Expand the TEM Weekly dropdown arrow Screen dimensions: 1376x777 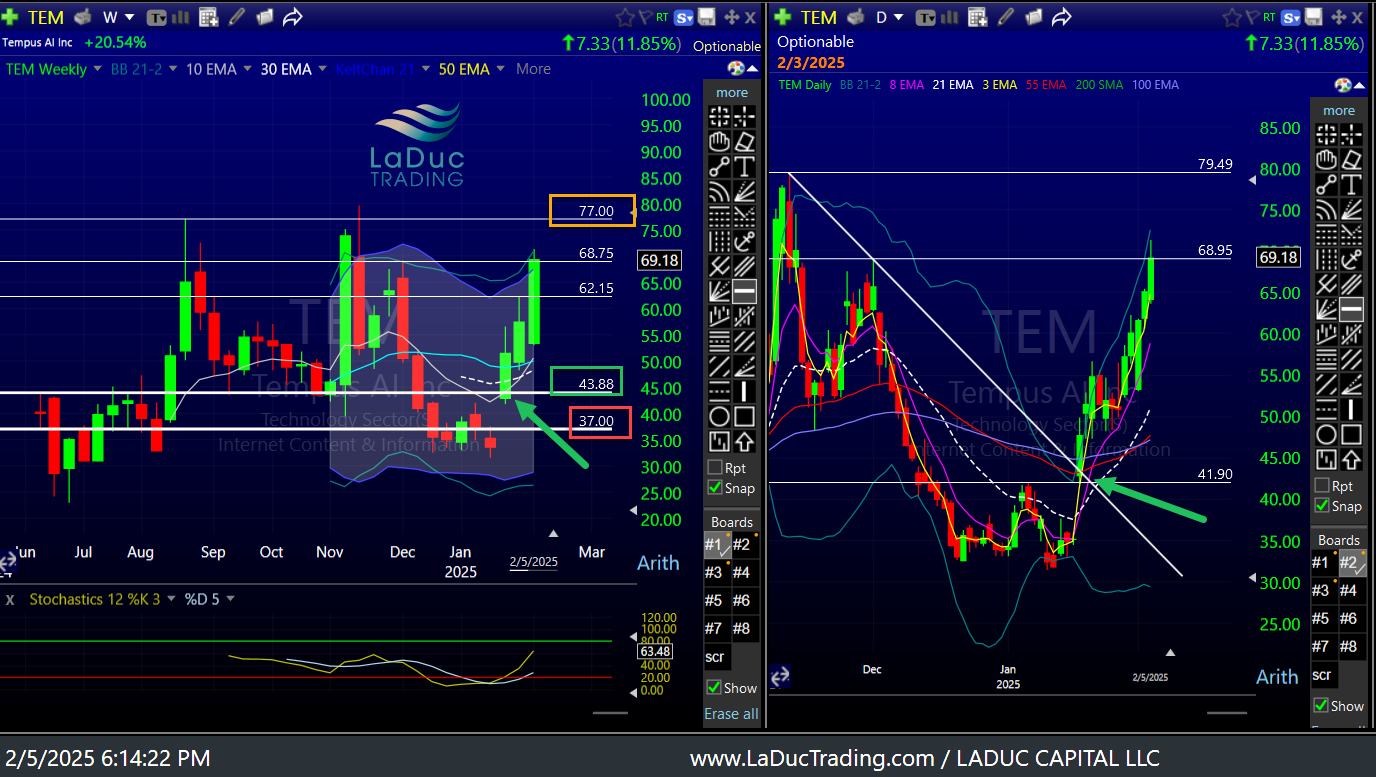pyautogui.click(x=97, y=69)
